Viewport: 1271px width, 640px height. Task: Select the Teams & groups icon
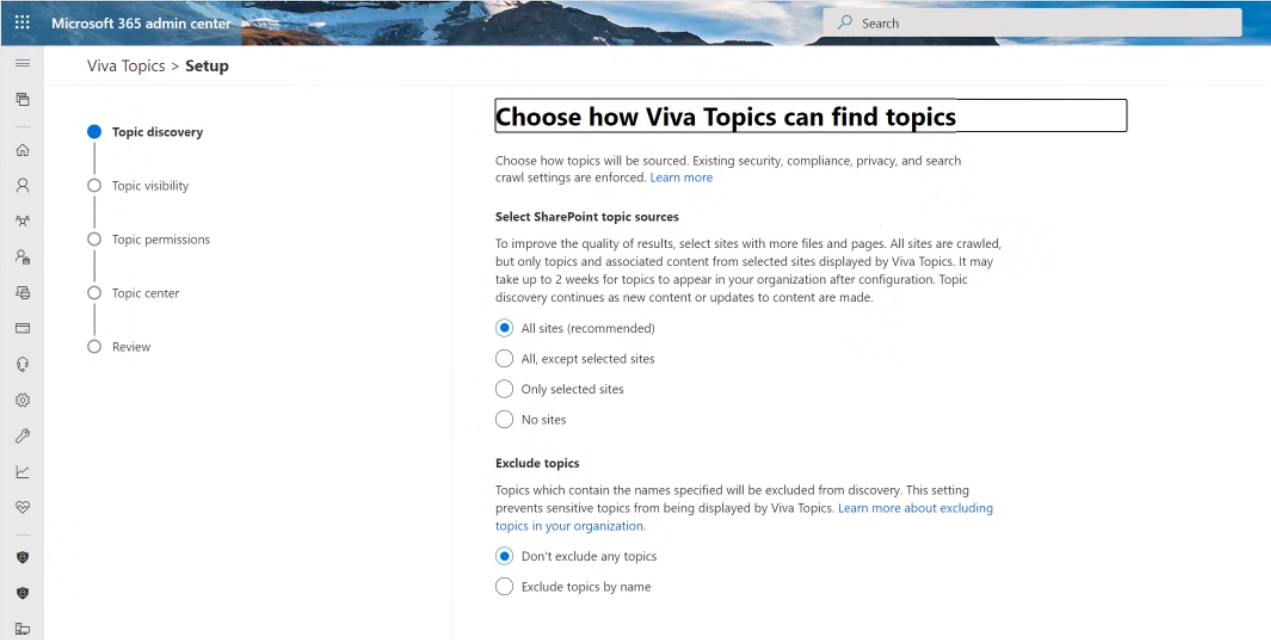22,220
